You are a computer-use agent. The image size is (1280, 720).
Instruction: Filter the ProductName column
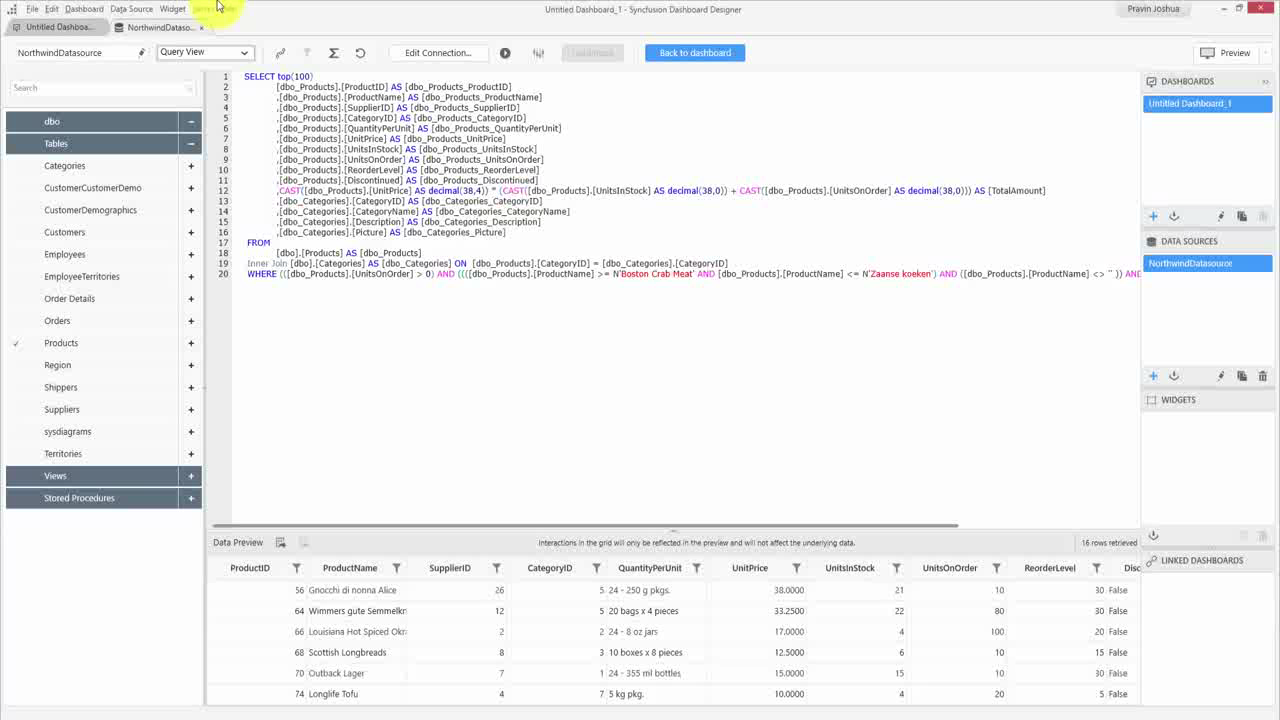click(396, 568)
